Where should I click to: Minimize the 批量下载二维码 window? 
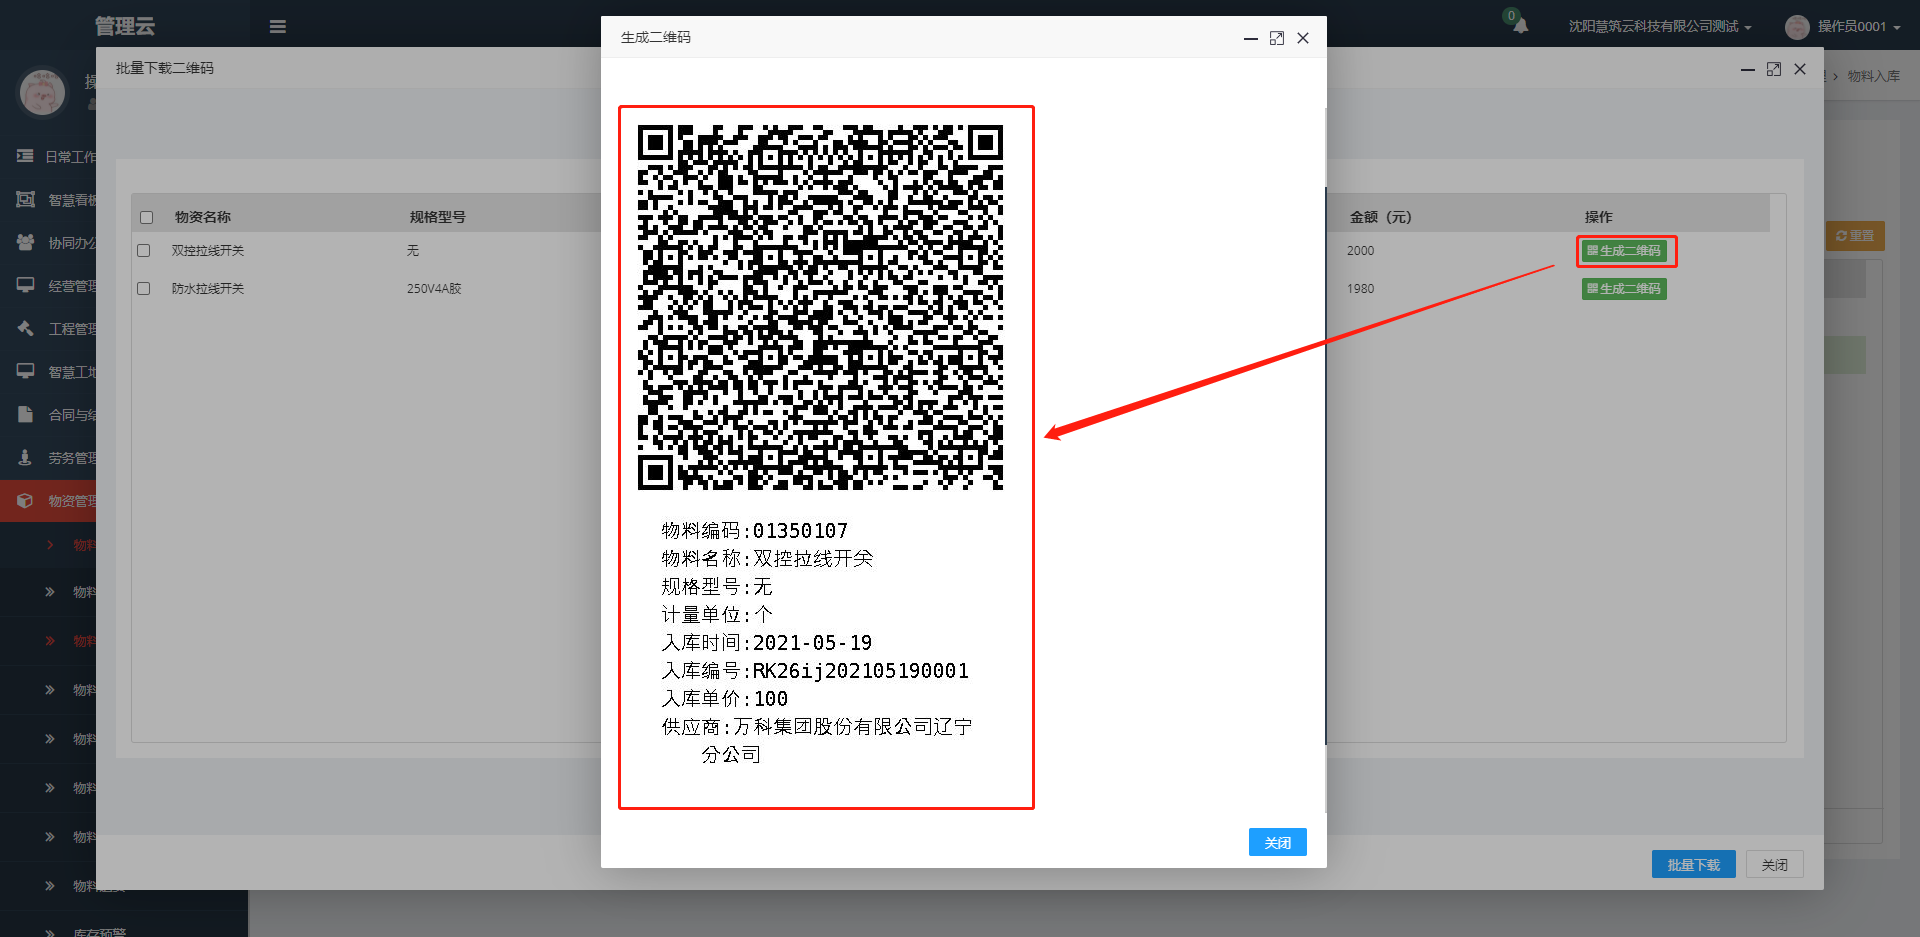[x=1747, y=69]
